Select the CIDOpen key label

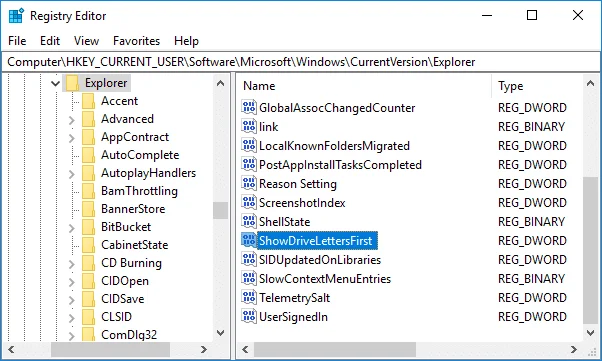125,281
